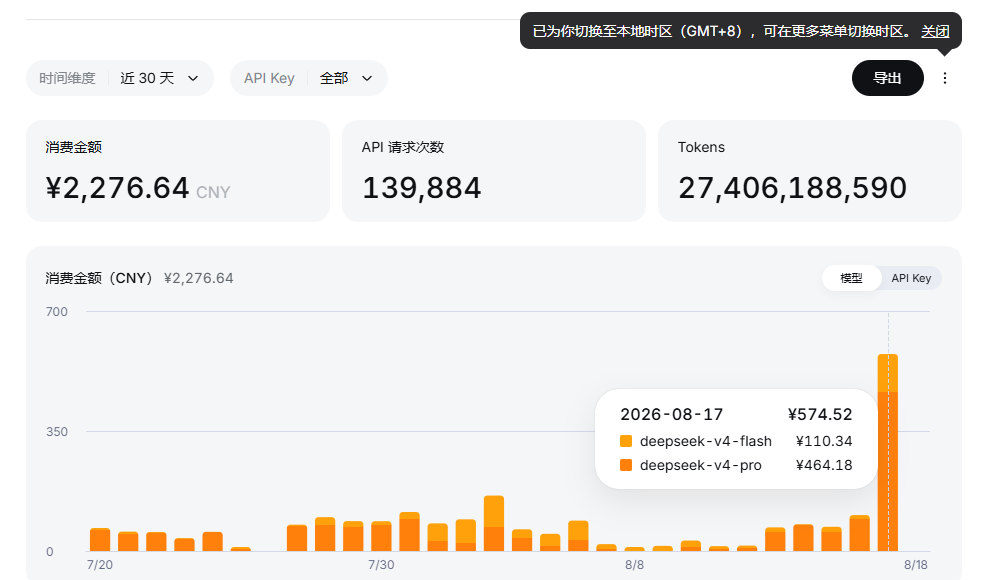The width and height of the screenshot is (1004, 580).
Task: Open the three-dot more options menu
Action: click(944, 78)
